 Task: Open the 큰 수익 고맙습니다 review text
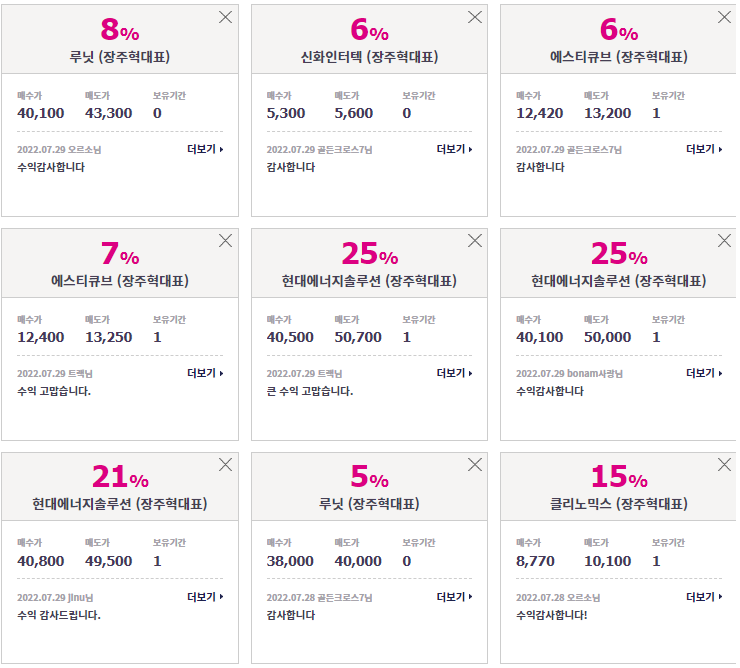pos(310,391)
